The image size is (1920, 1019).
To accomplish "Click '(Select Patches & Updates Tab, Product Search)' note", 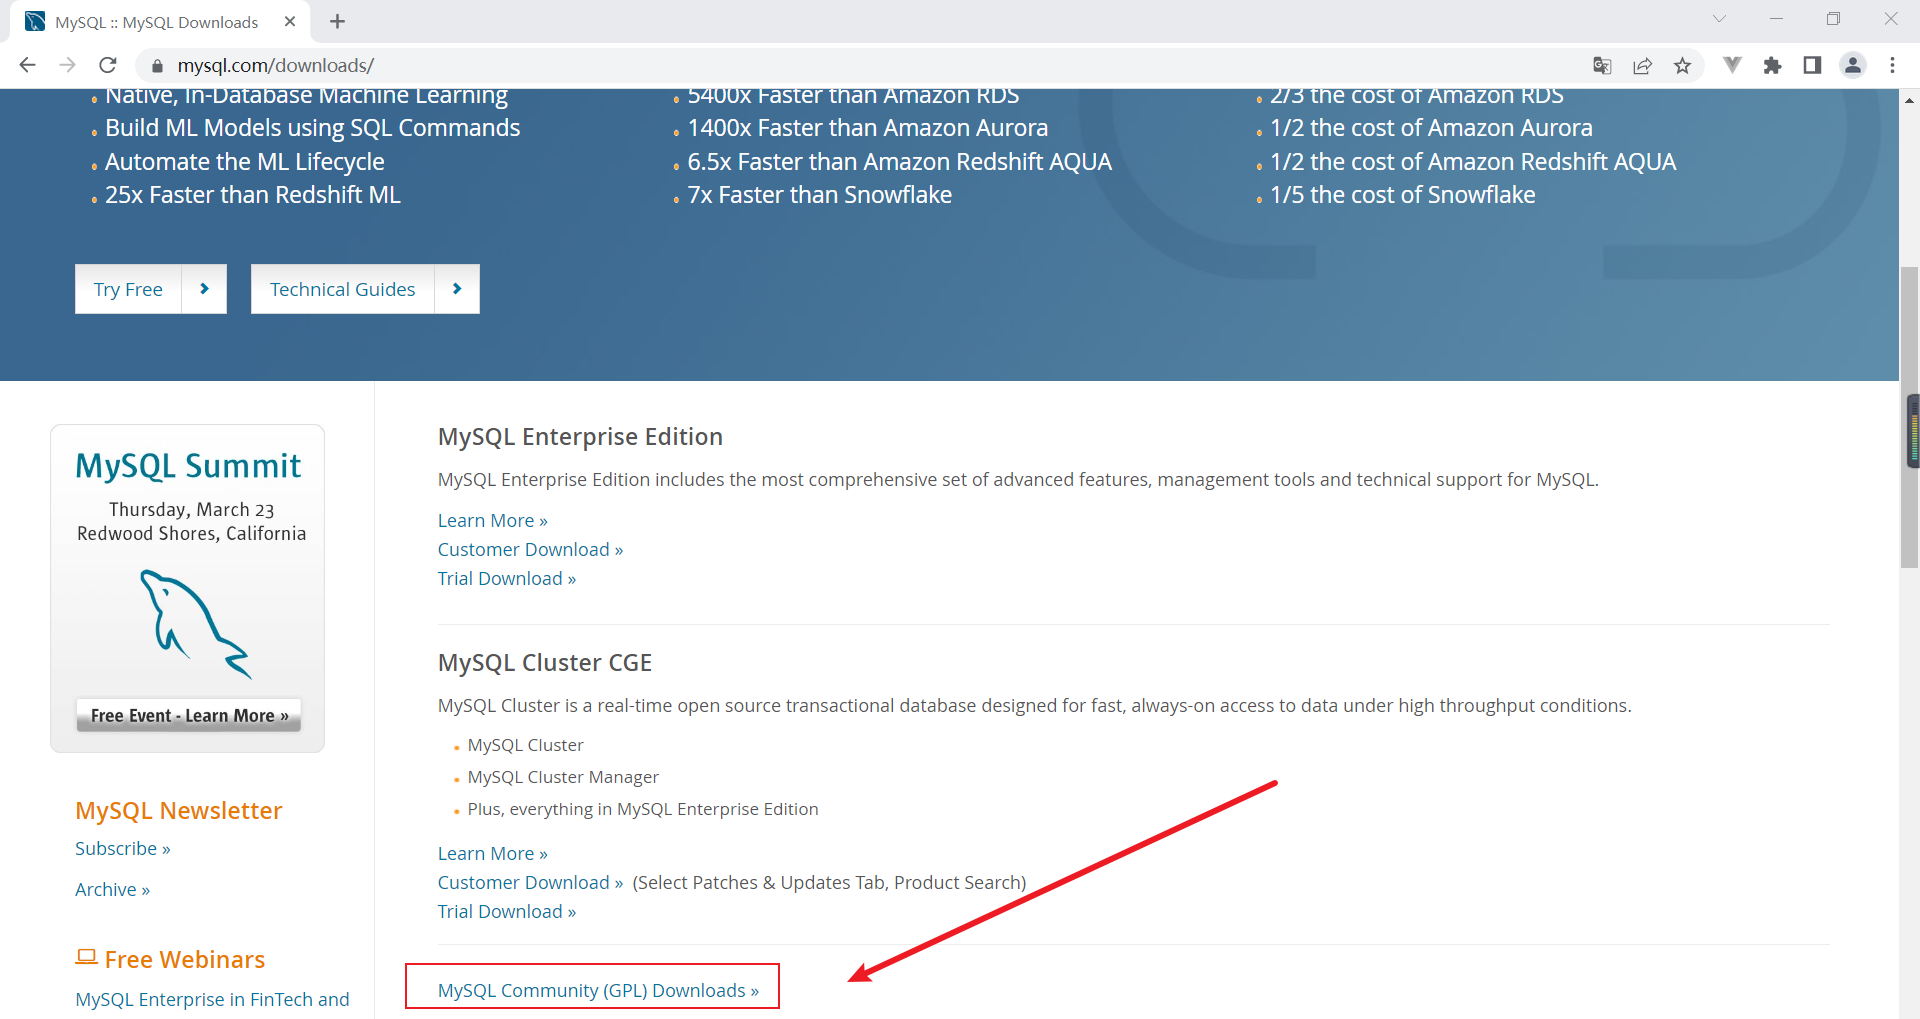I will click(830, 883).
